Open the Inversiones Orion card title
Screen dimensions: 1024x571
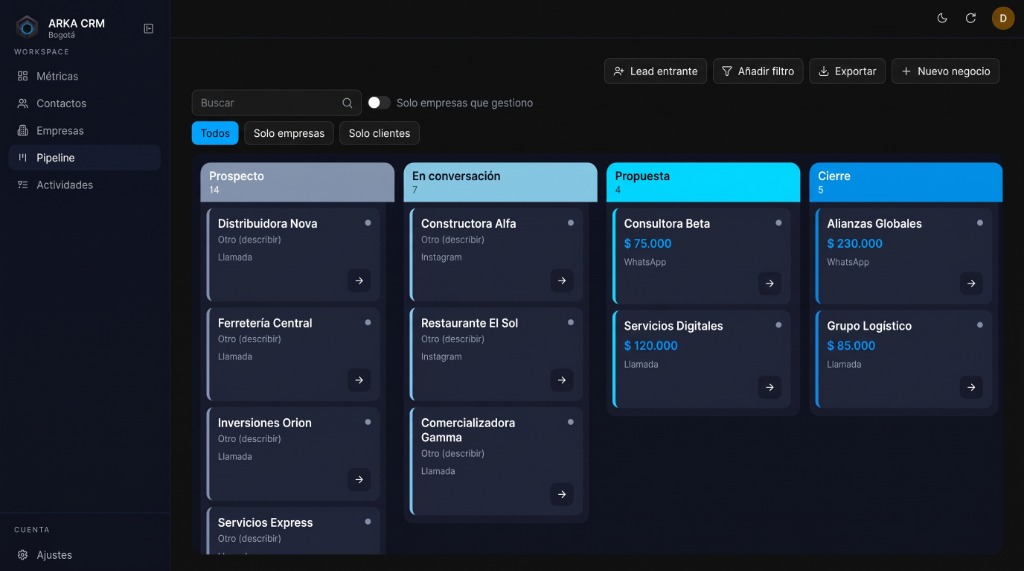click(x=264, y=423)
